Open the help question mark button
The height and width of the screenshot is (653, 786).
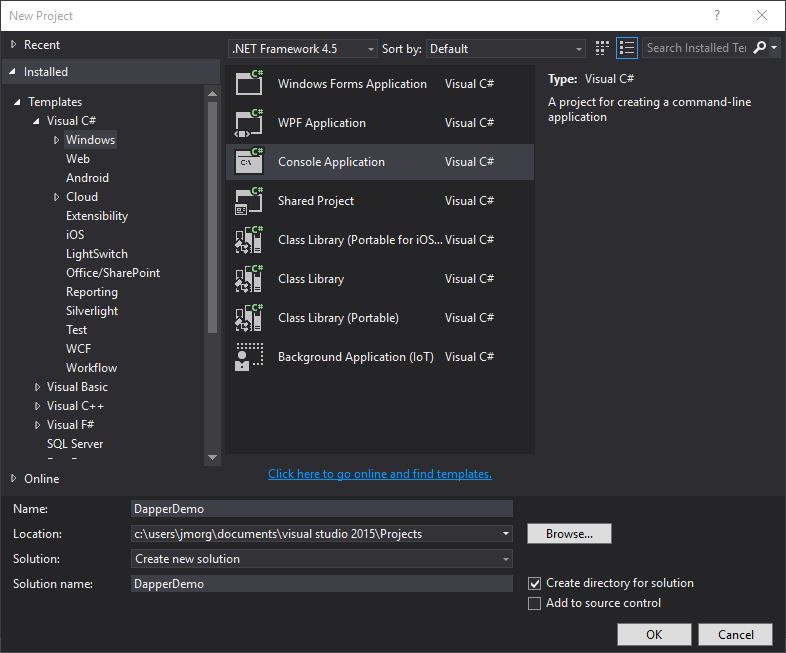(717, 16)
